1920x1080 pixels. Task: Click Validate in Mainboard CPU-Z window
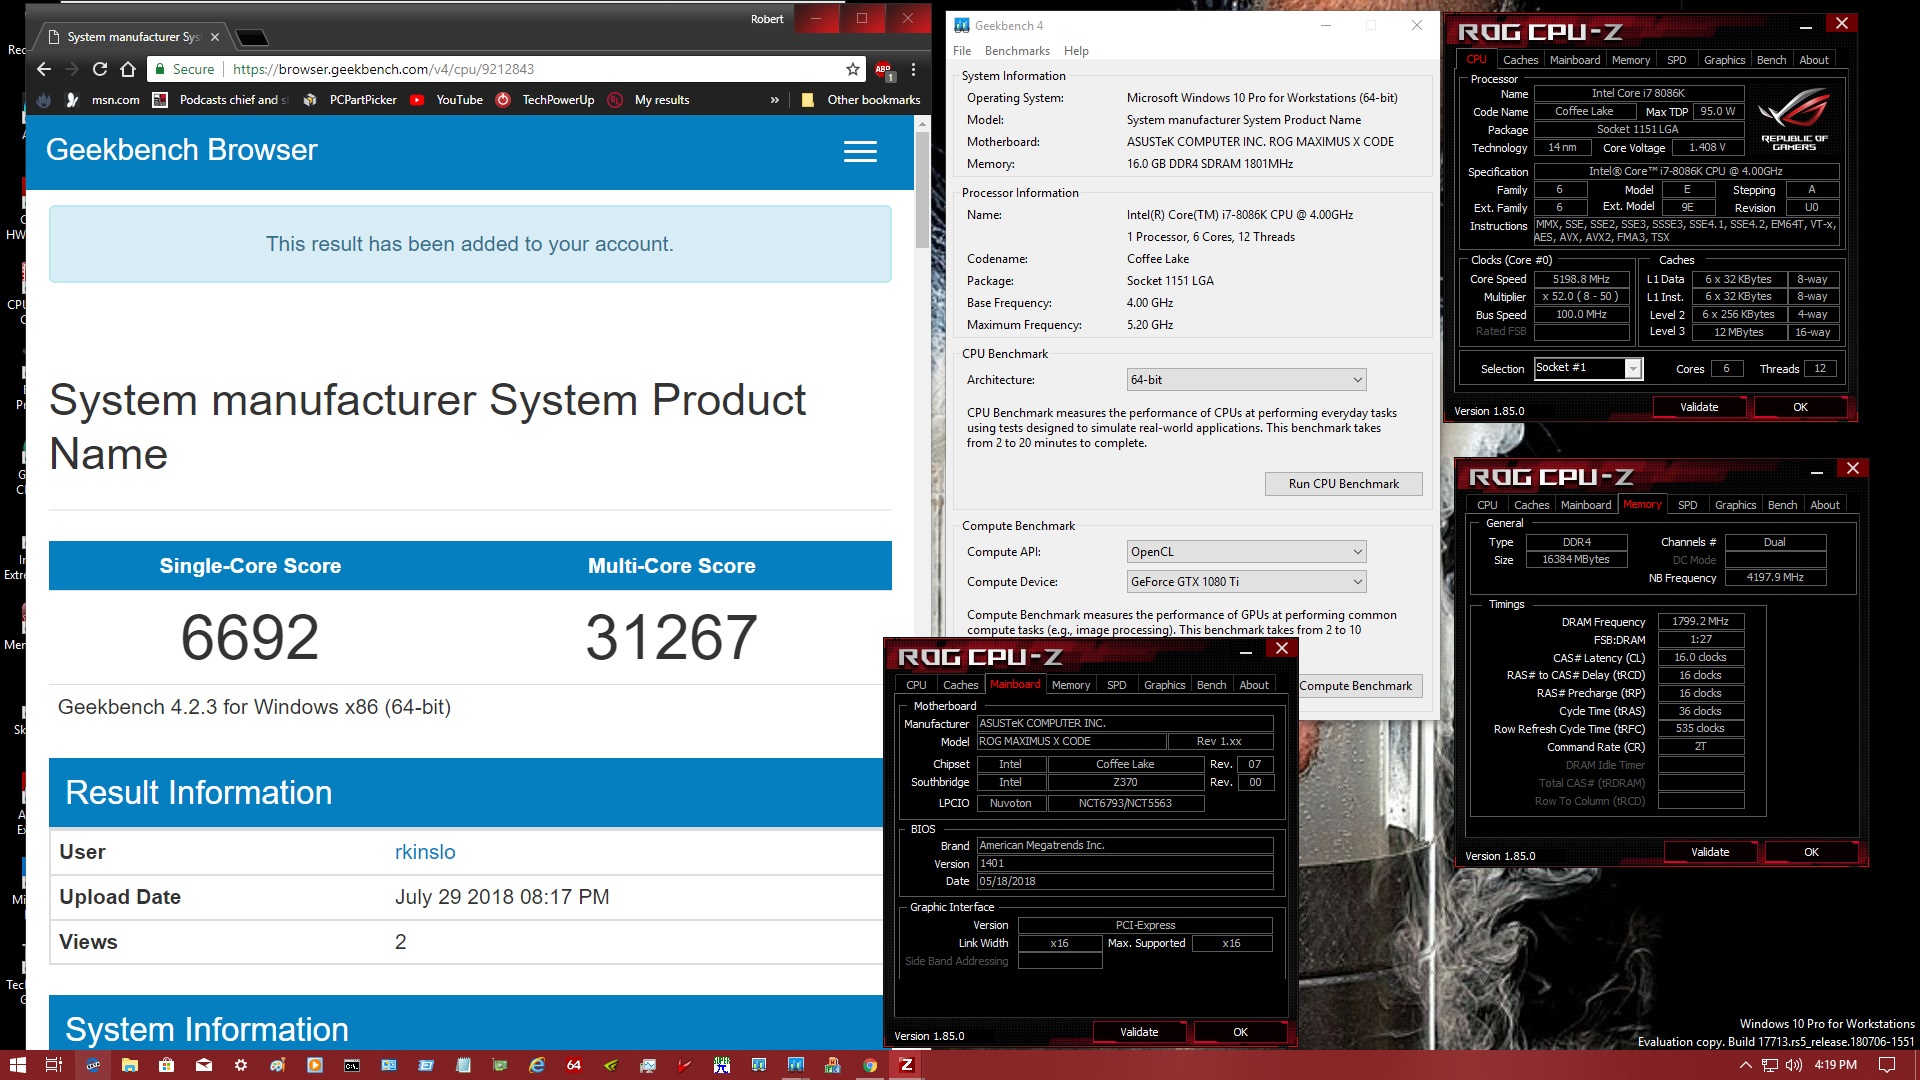(1139, 1032)
